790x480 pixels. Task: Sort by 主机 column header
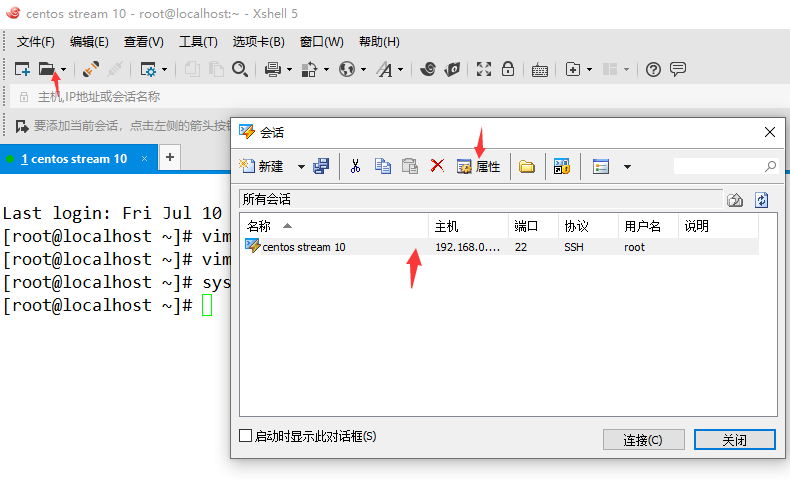coord(469,226)
